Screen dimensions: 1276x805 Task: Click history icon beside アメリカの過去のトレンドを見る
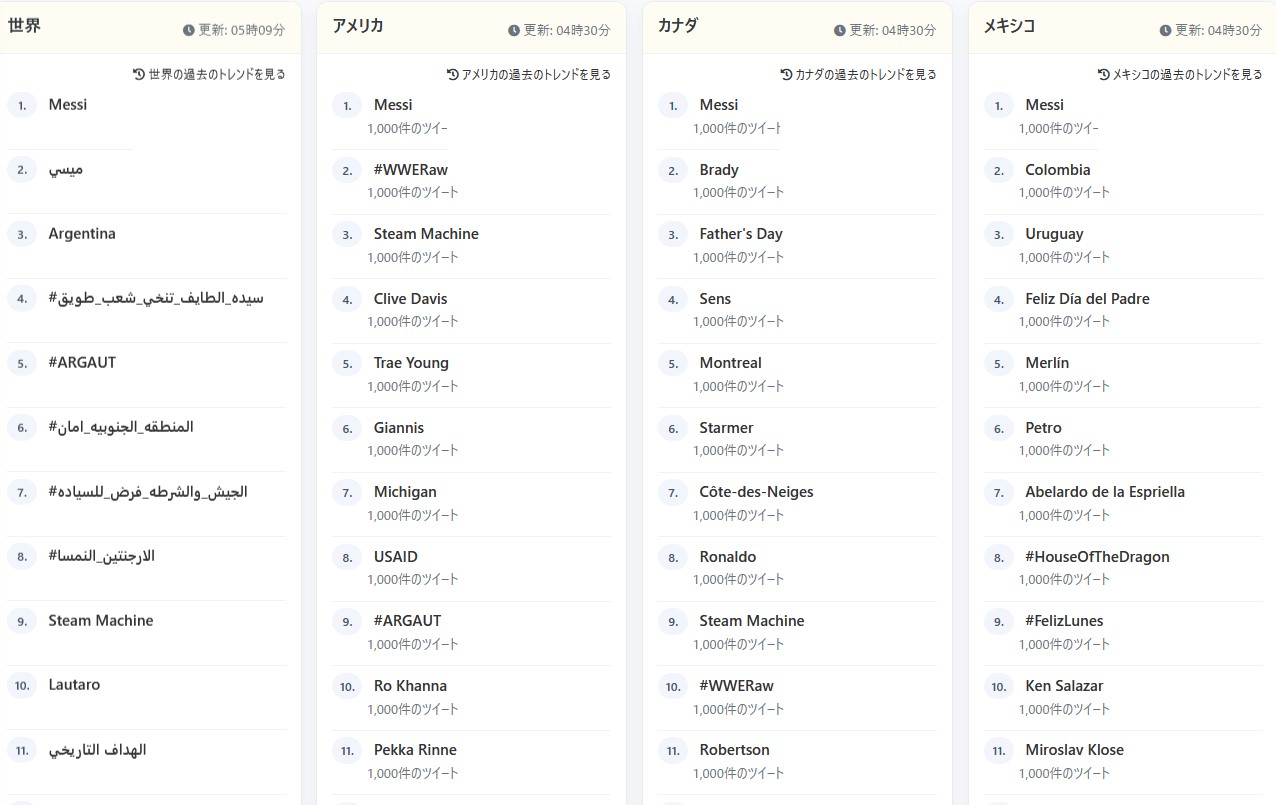(x=452, y=74)
